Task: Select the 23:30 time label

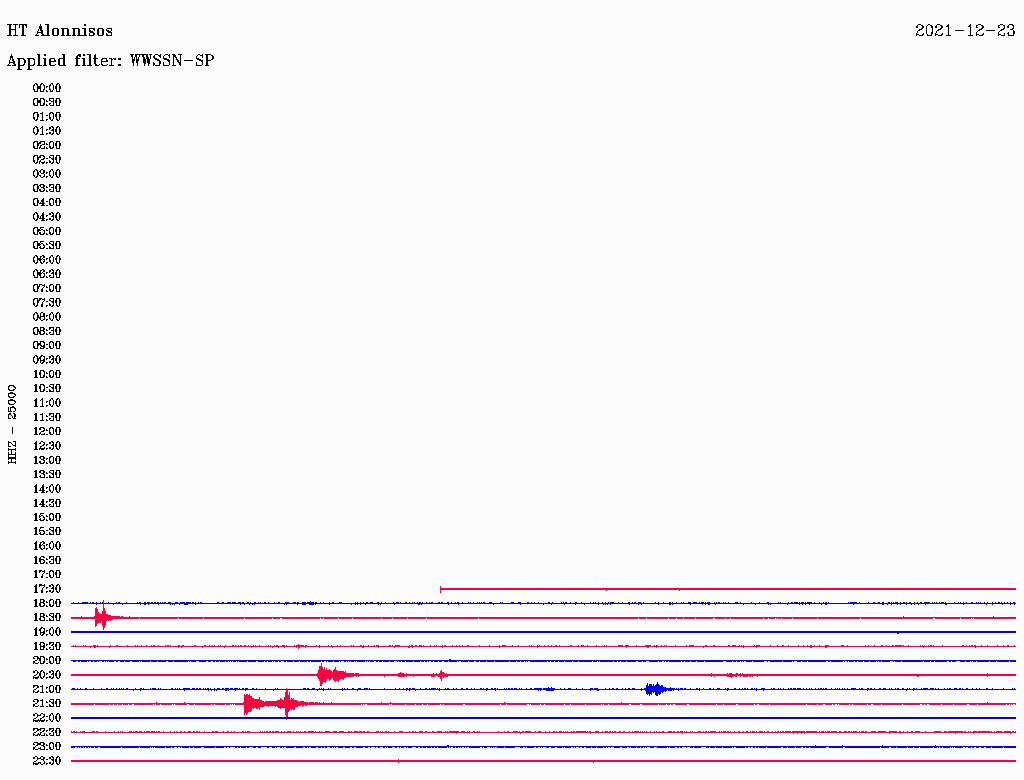Action: click(x=47, y=761)
